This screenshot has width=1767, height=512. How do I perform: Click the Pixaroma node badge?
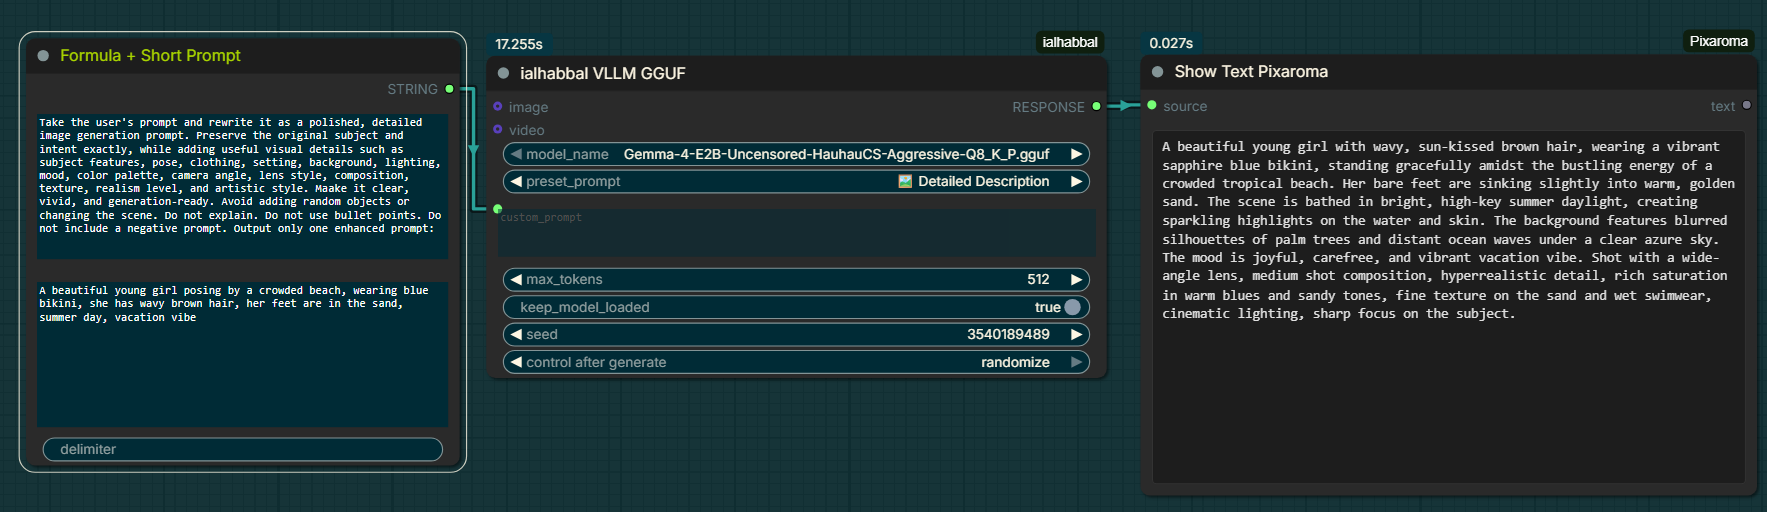click(1718, 41)
